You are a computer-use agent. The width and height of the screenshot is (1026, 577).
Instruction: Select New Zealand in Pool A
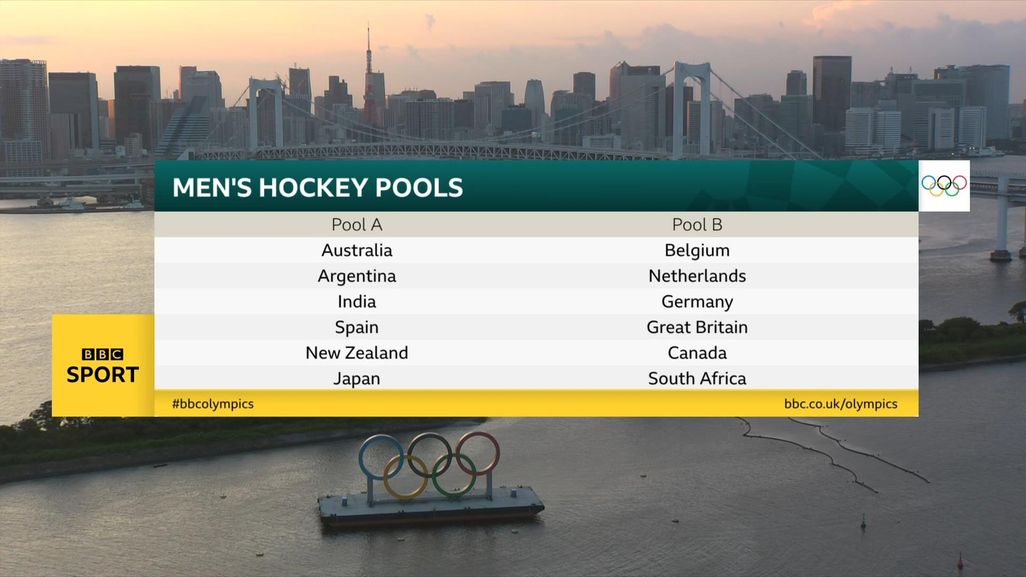pyautogui.click(x=357, y=353)
